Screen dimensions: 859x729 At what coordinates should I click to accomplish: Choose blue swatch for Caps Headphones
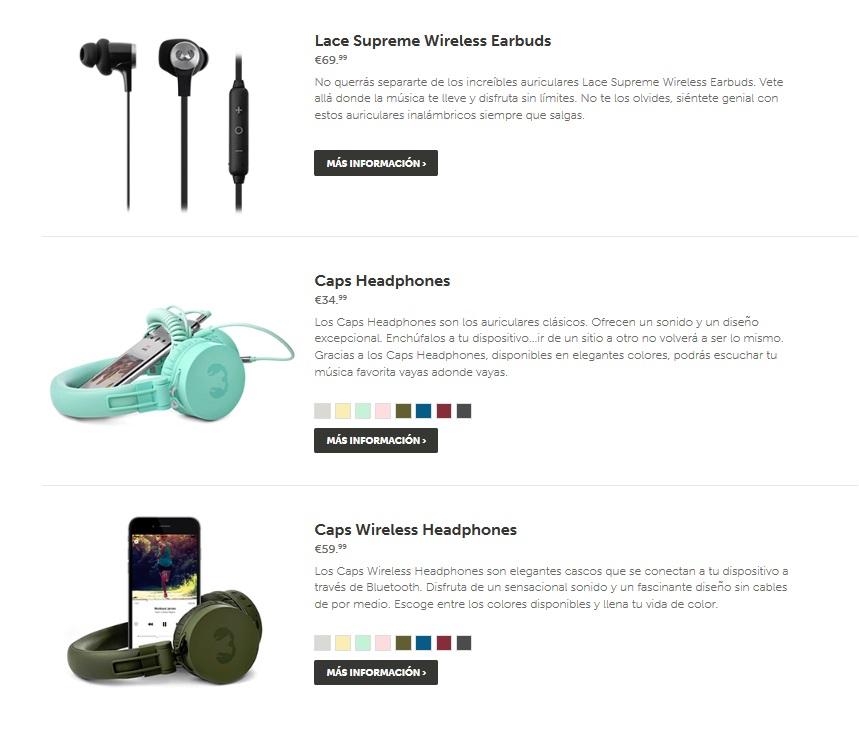point(423,411)
